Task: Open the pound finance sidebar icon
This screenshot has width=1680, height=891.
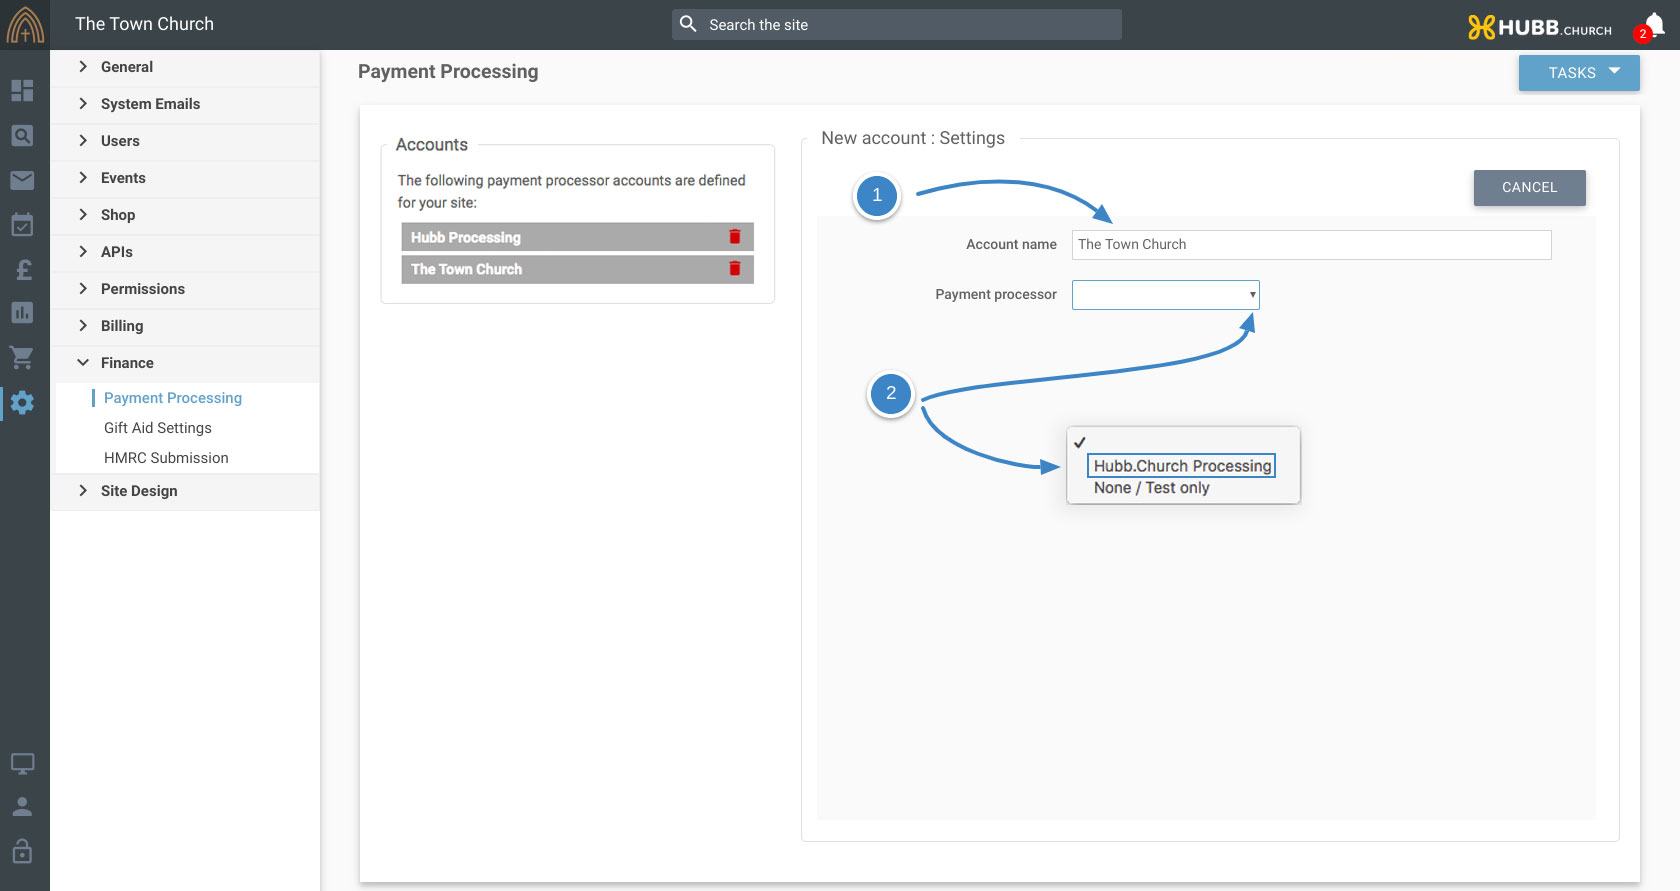Action: tap(22, 269)
